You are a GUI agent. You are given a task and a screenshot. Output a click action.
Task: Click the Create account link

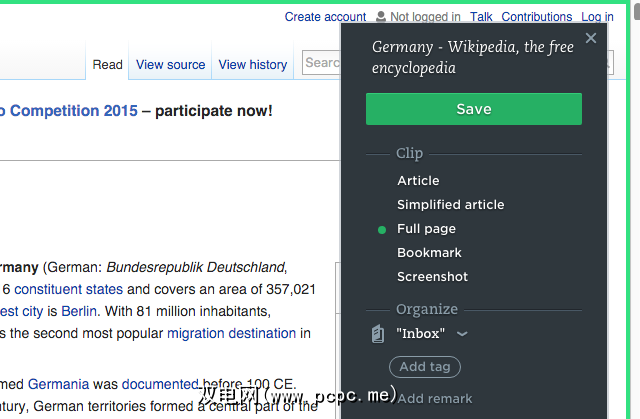pyautogui.click(x=325, y=17)
